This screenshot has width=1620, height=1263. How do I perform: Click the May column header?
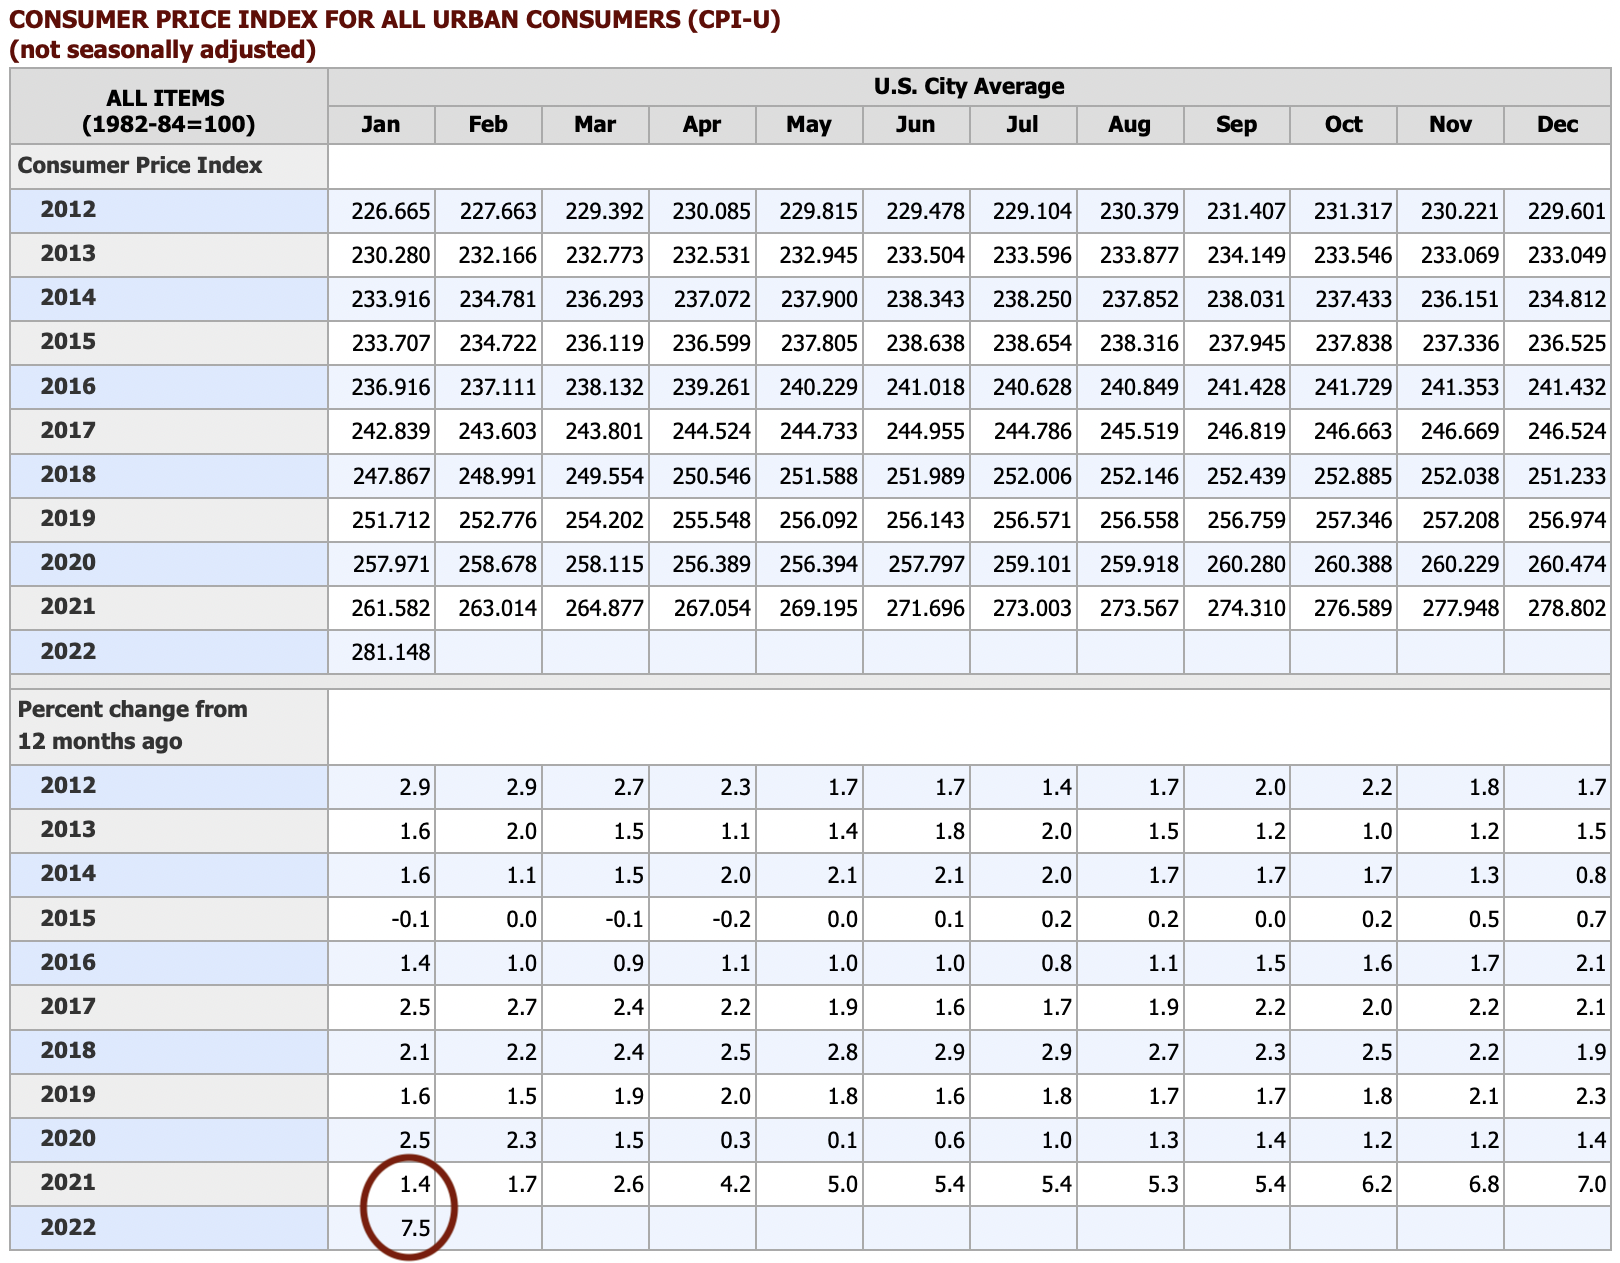coord(809,125)
